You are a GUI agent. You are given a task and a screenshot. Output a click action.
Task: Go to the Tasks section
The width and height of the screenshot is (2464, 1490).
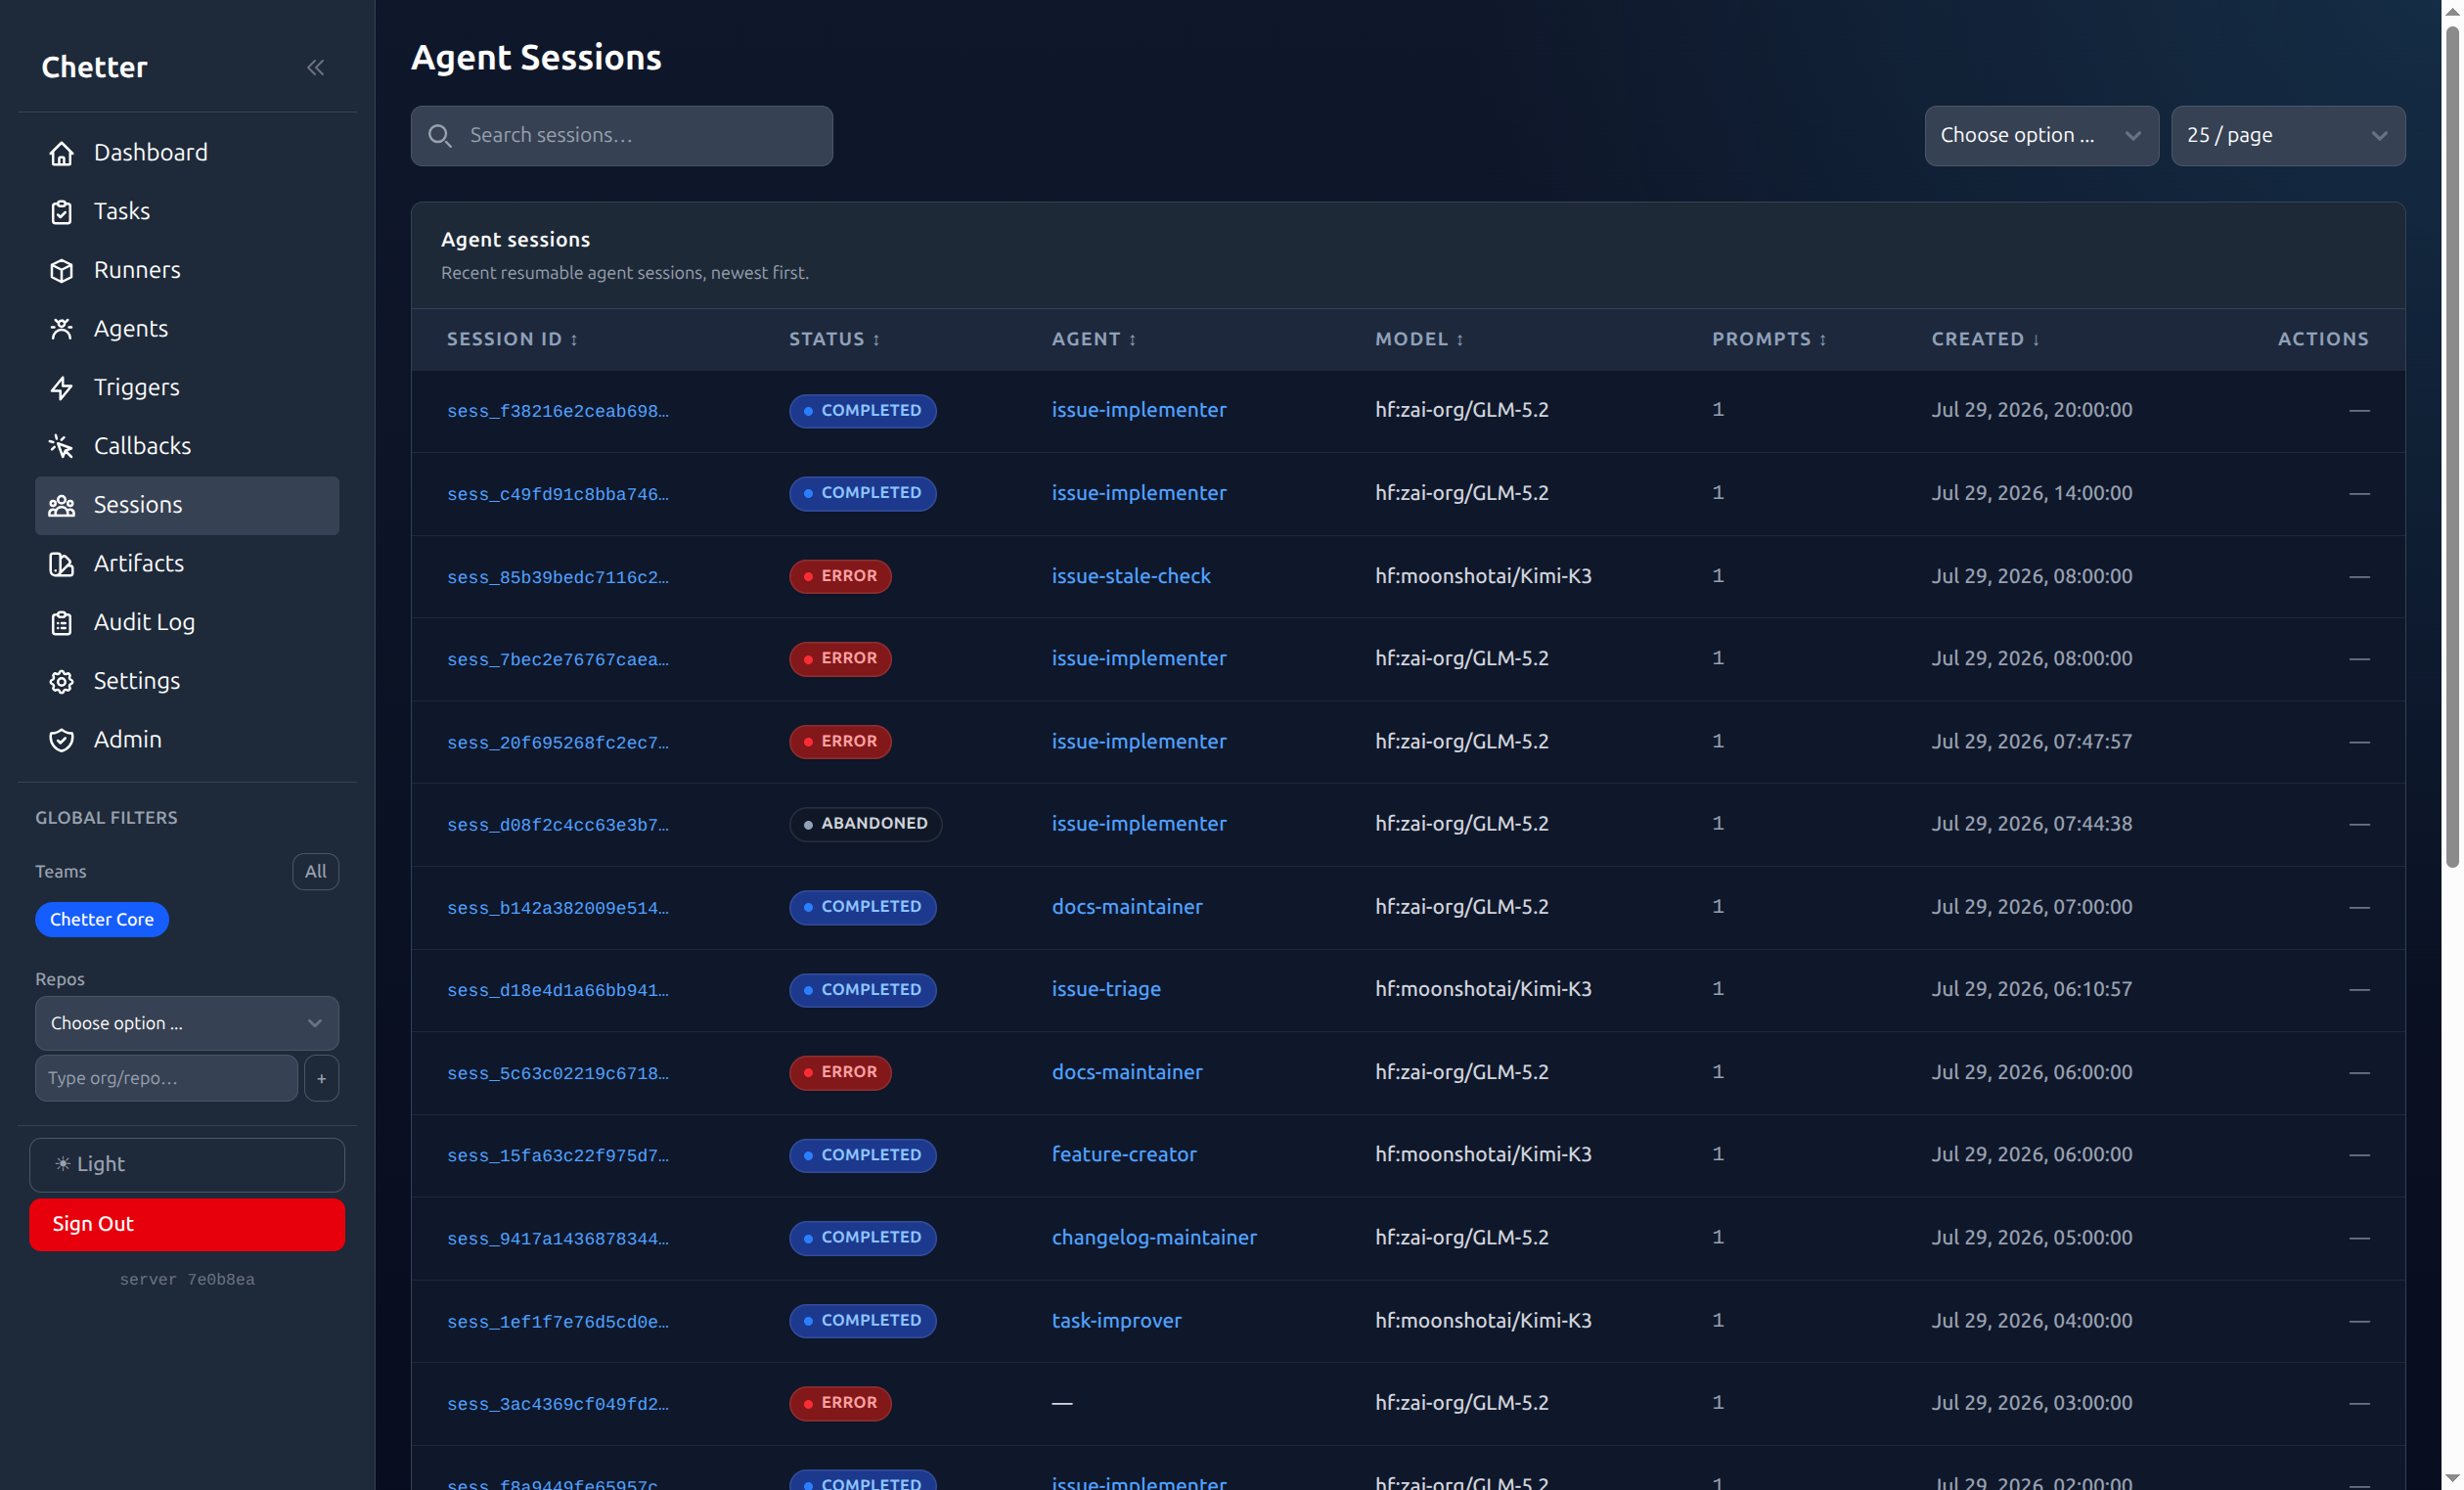pos(187,212)
